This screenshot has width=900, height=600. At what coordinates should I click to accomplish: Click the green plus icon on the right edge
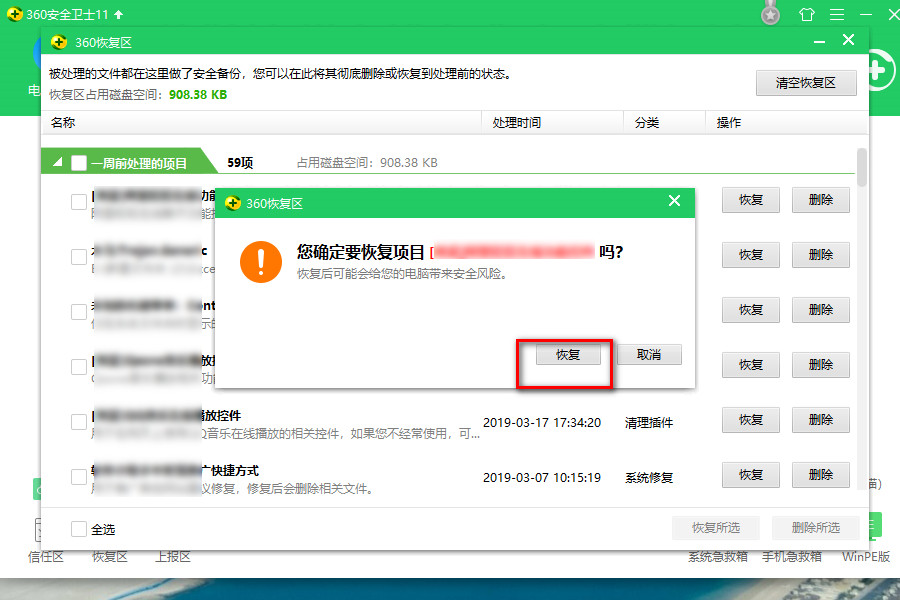click(877, 68)
